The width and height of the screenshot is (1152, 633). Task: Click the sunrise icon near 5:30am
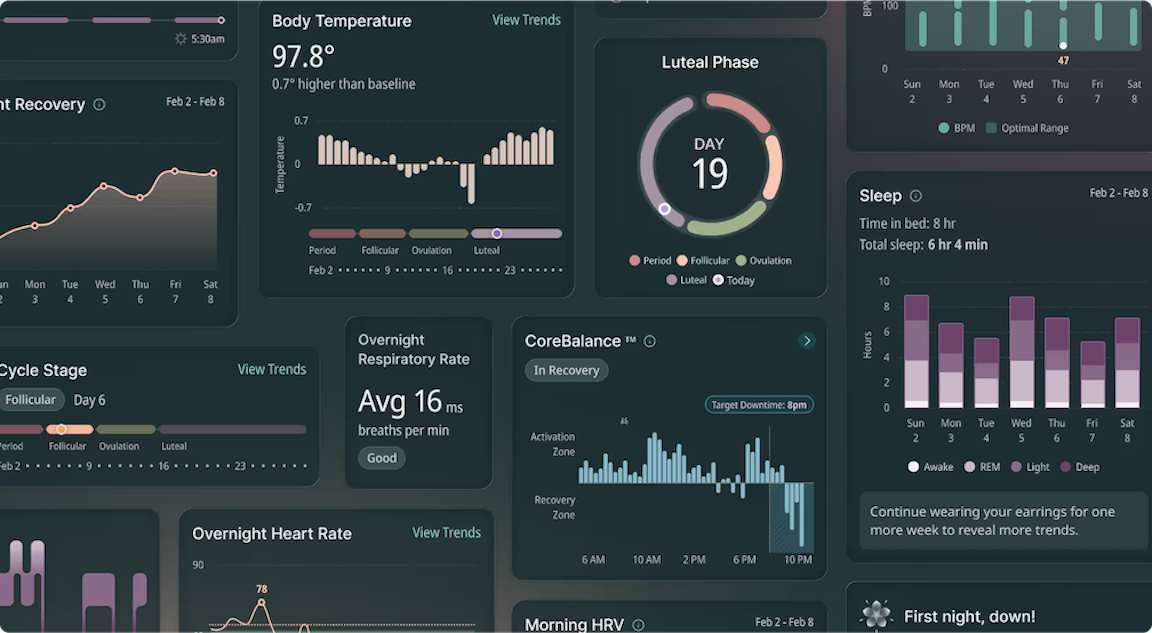(x=181, y=39)
